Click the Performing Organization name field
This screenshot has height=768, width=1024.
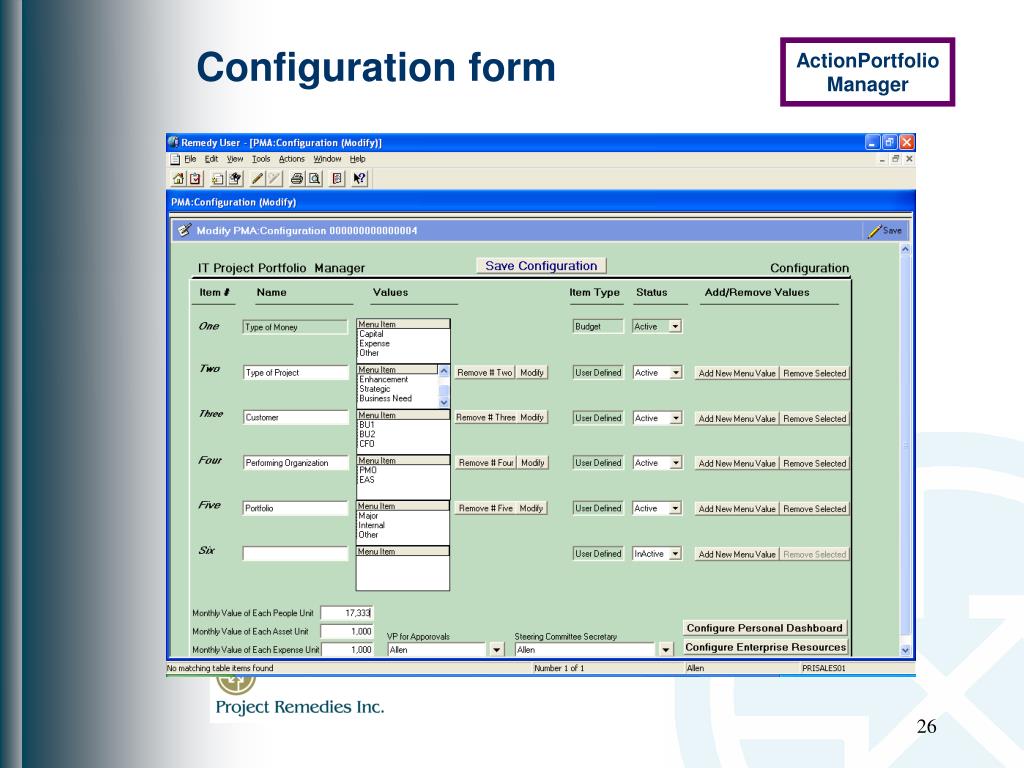point(295,463)
